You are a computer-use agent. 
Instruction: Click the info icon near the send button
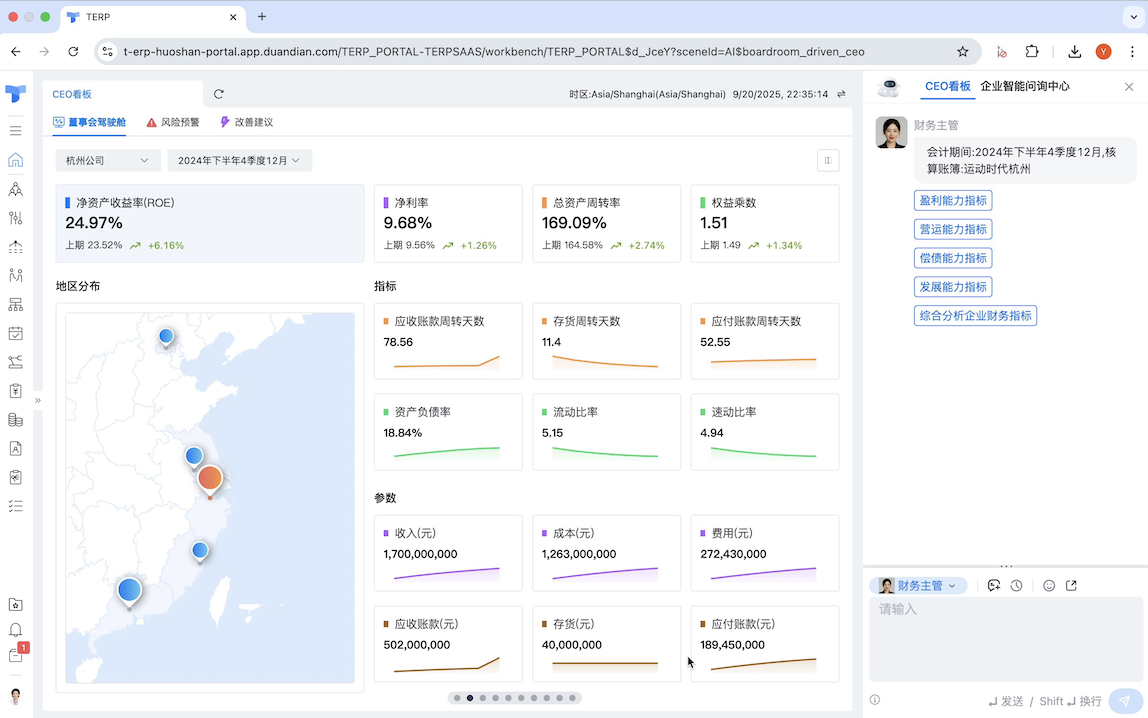coord(875,699)
